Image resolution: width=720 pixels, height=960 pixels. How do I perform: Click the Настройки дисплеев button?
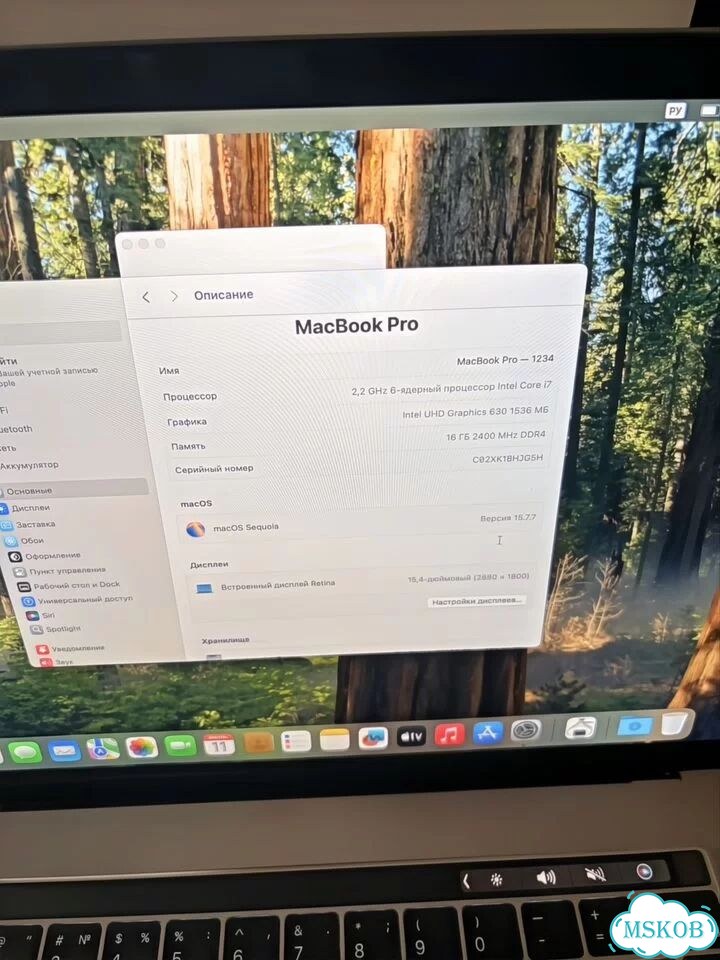tap(476, 601)
